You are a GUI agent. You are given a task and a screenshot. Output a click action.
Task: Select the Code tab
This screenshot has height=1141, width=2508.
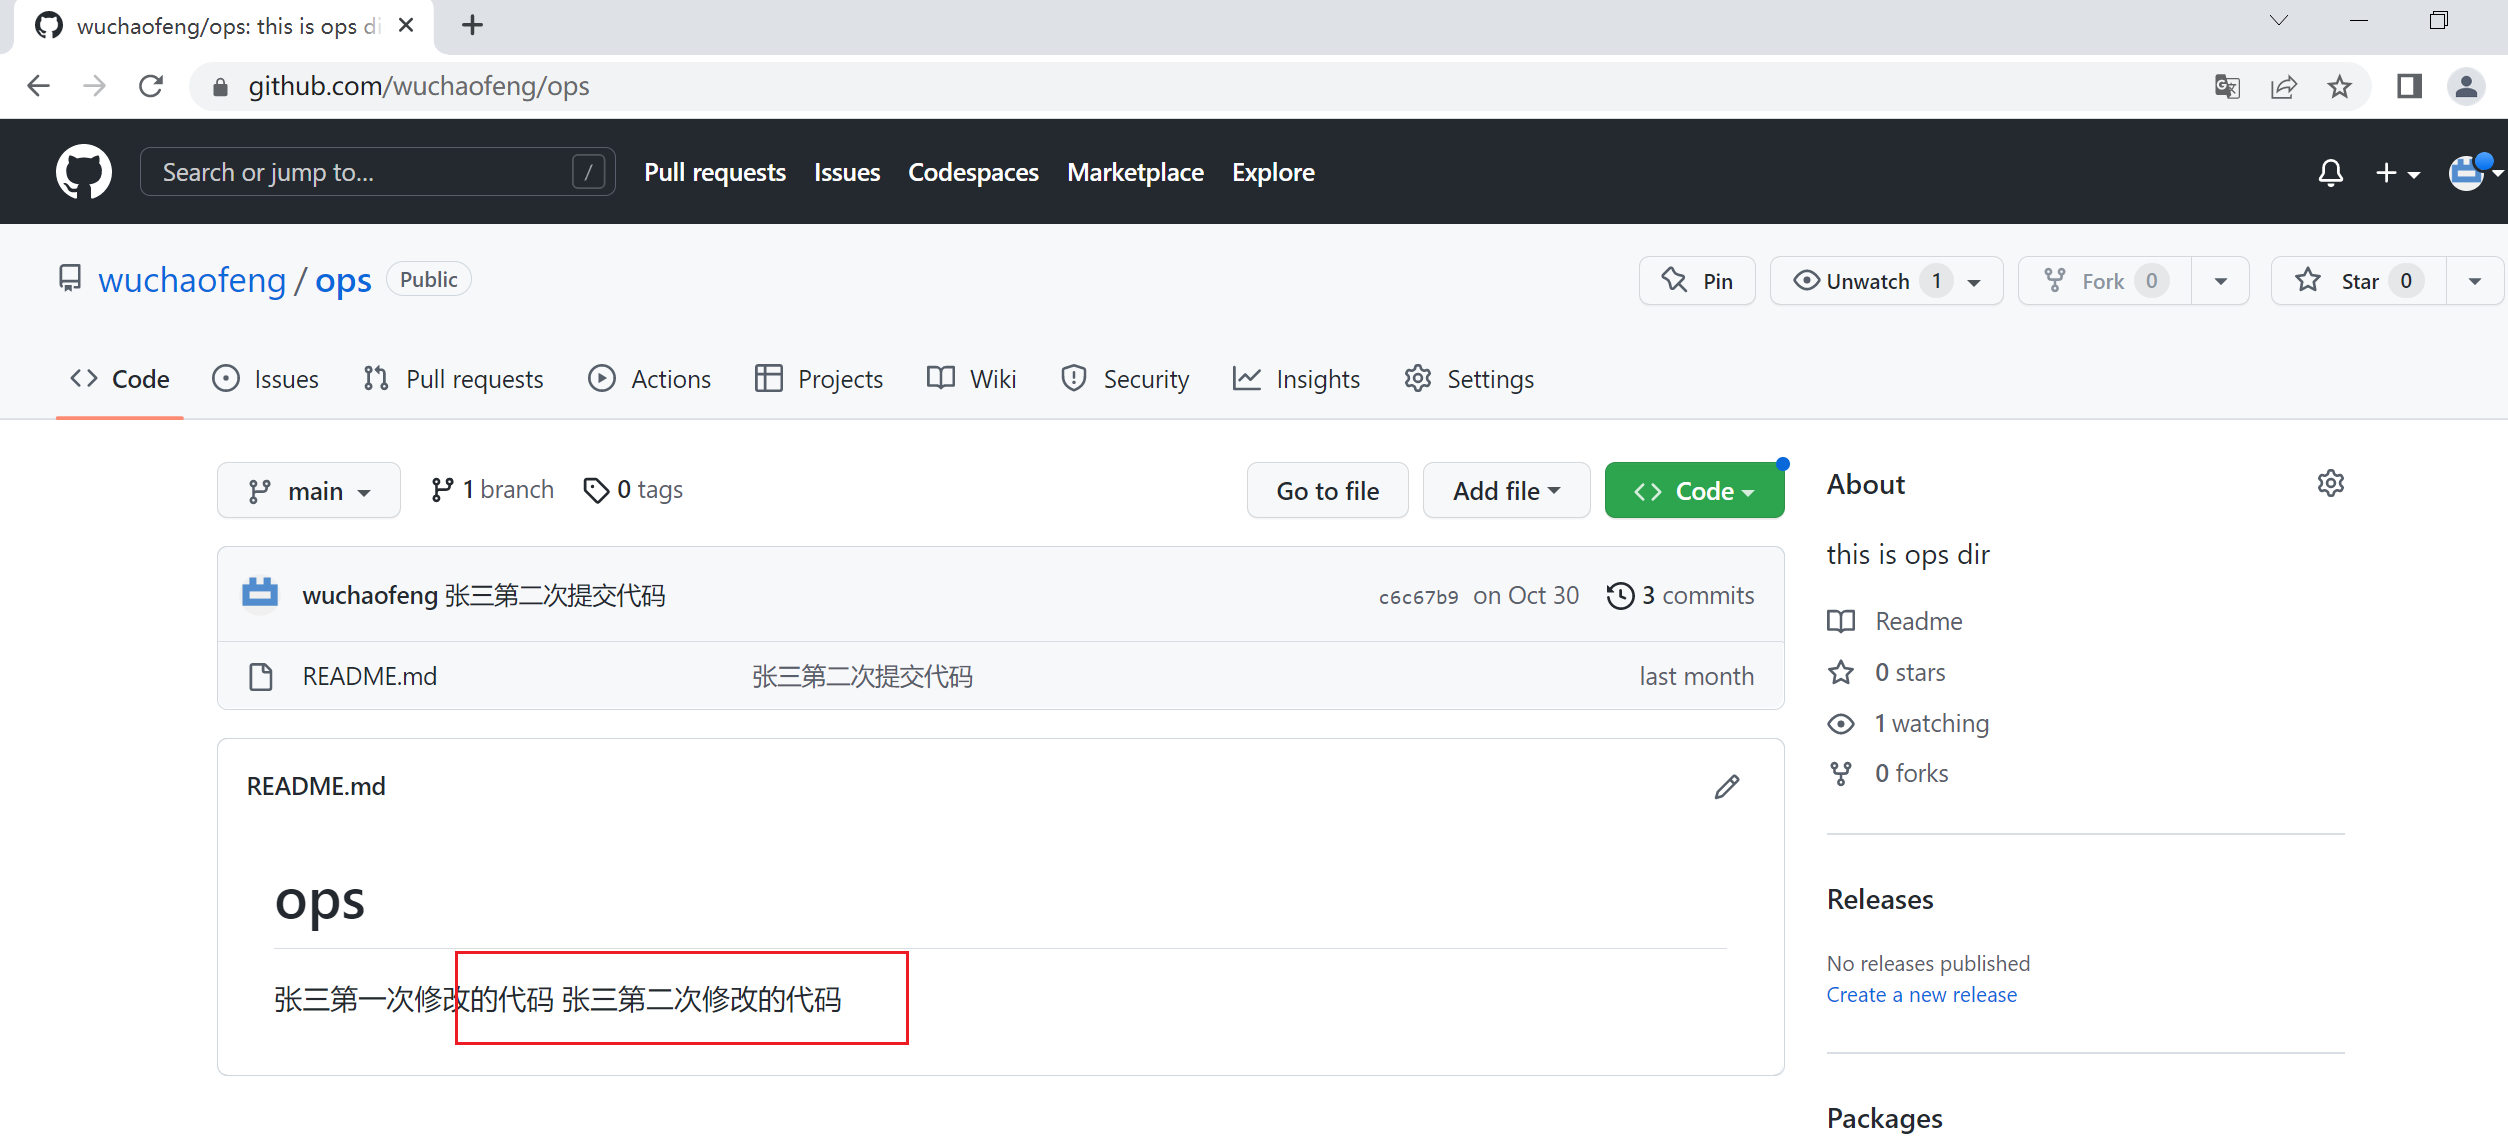point(120,379)
